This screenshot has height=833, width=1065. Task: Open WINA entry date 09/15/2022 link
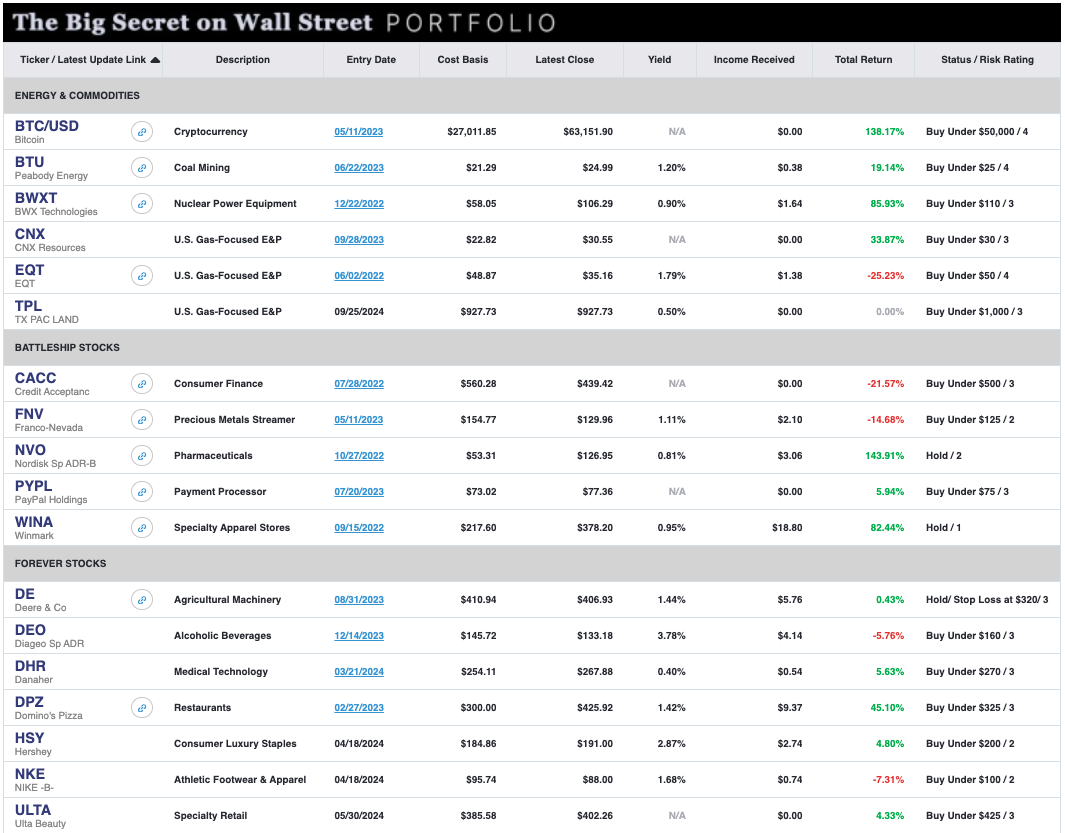359,528
